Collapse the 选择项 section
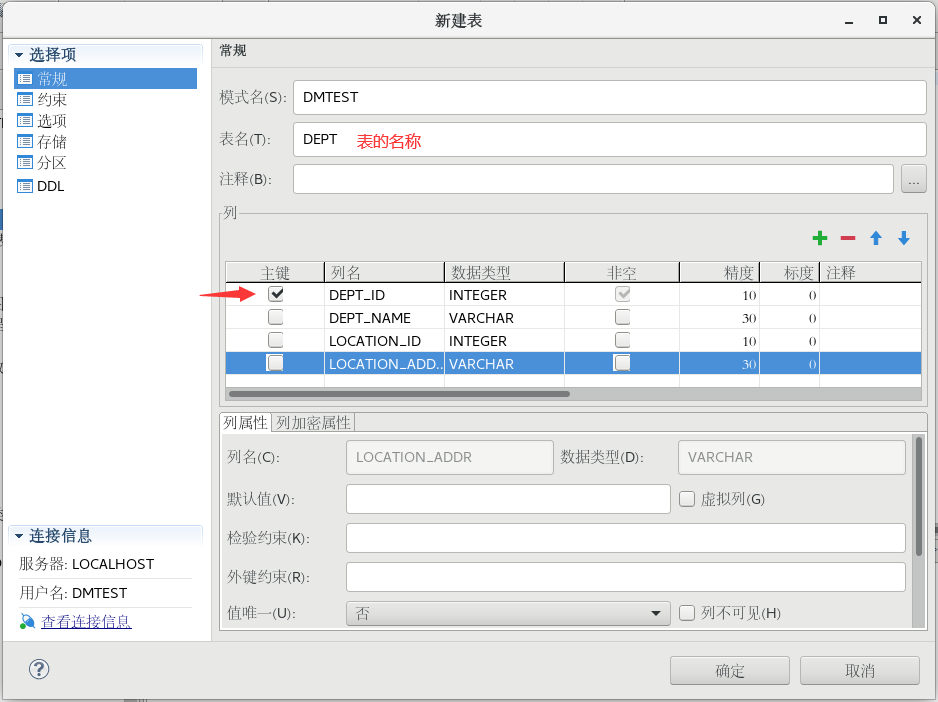 (19, 55)
